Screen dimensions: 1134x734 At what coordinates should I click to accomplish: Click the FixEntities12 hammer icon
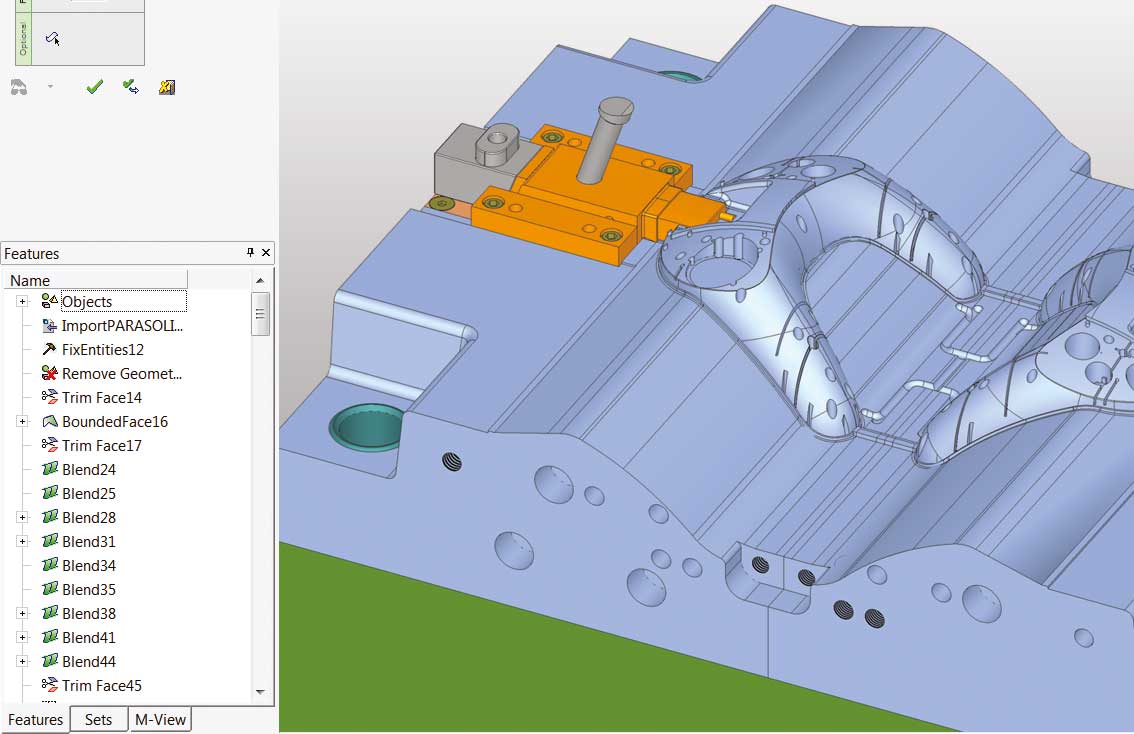point(50,349)
